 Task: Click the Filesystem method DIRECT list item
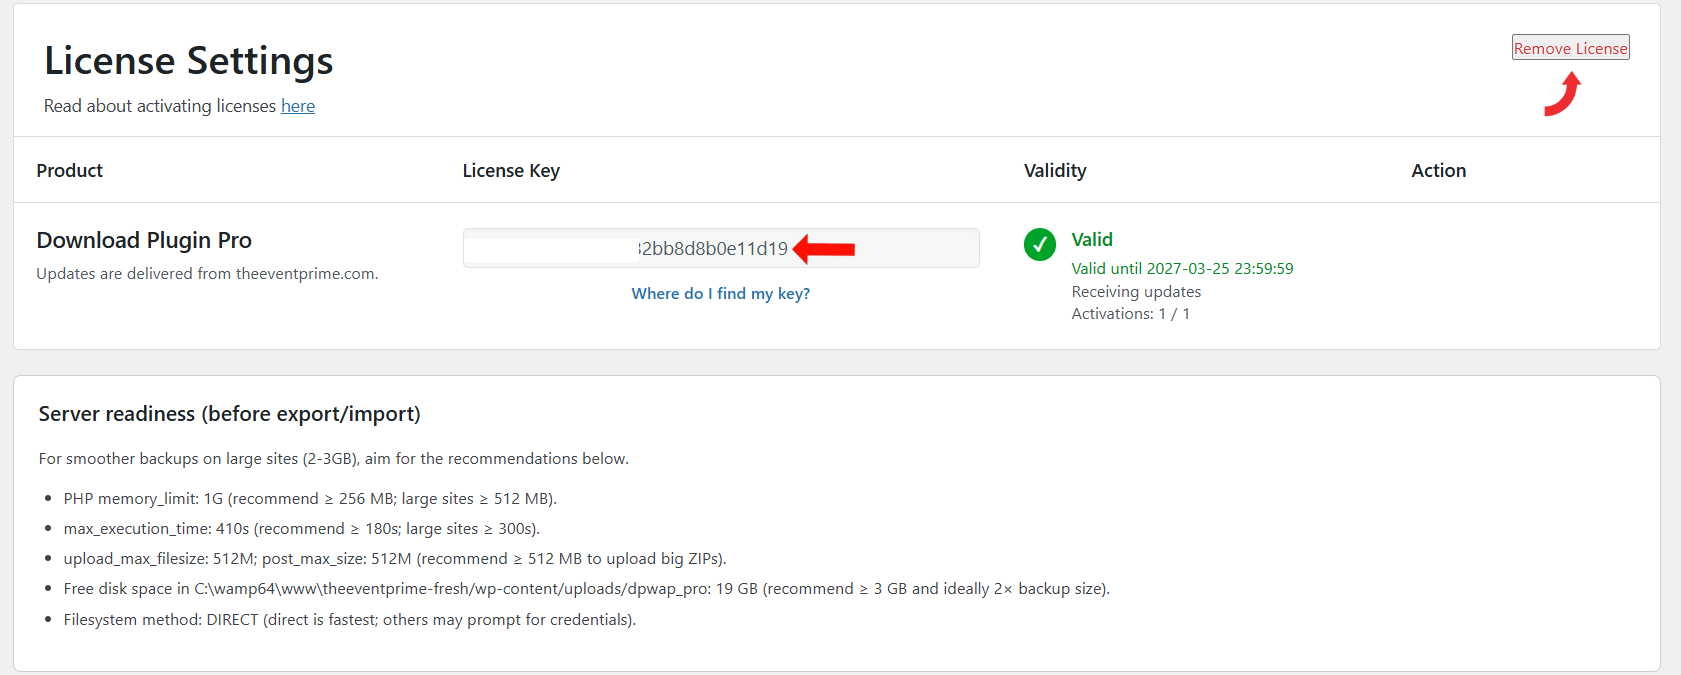[349, 620]
